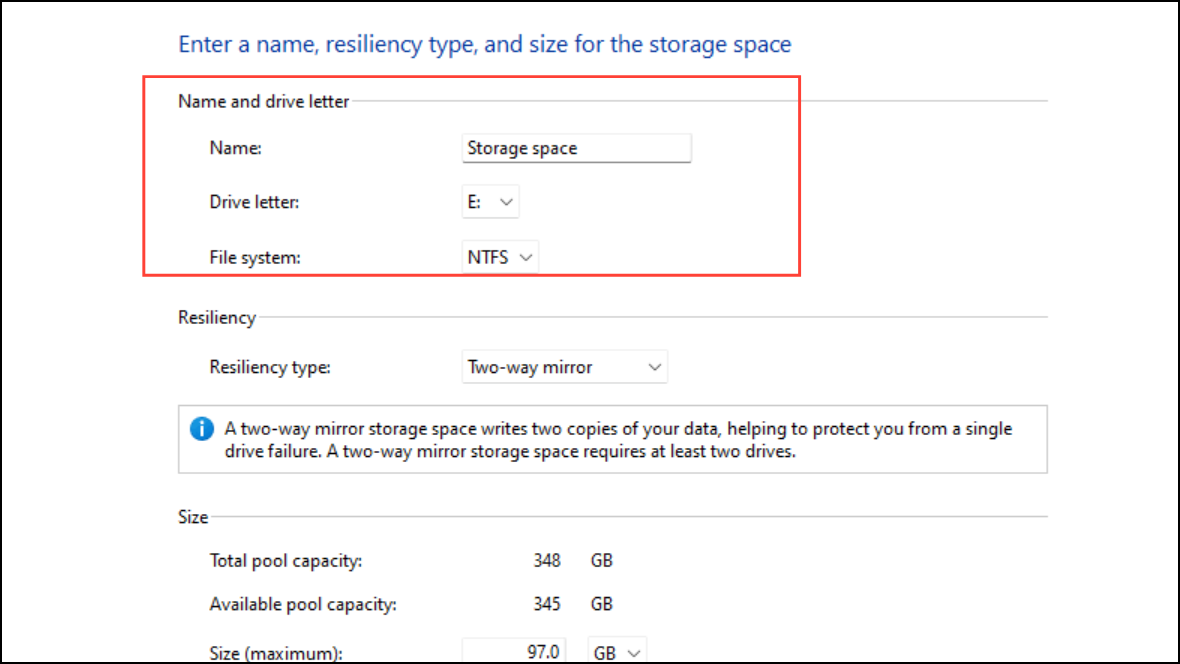
Task: Click the "File system:" label
Action: pyautogui.click(x=255, y=257)
